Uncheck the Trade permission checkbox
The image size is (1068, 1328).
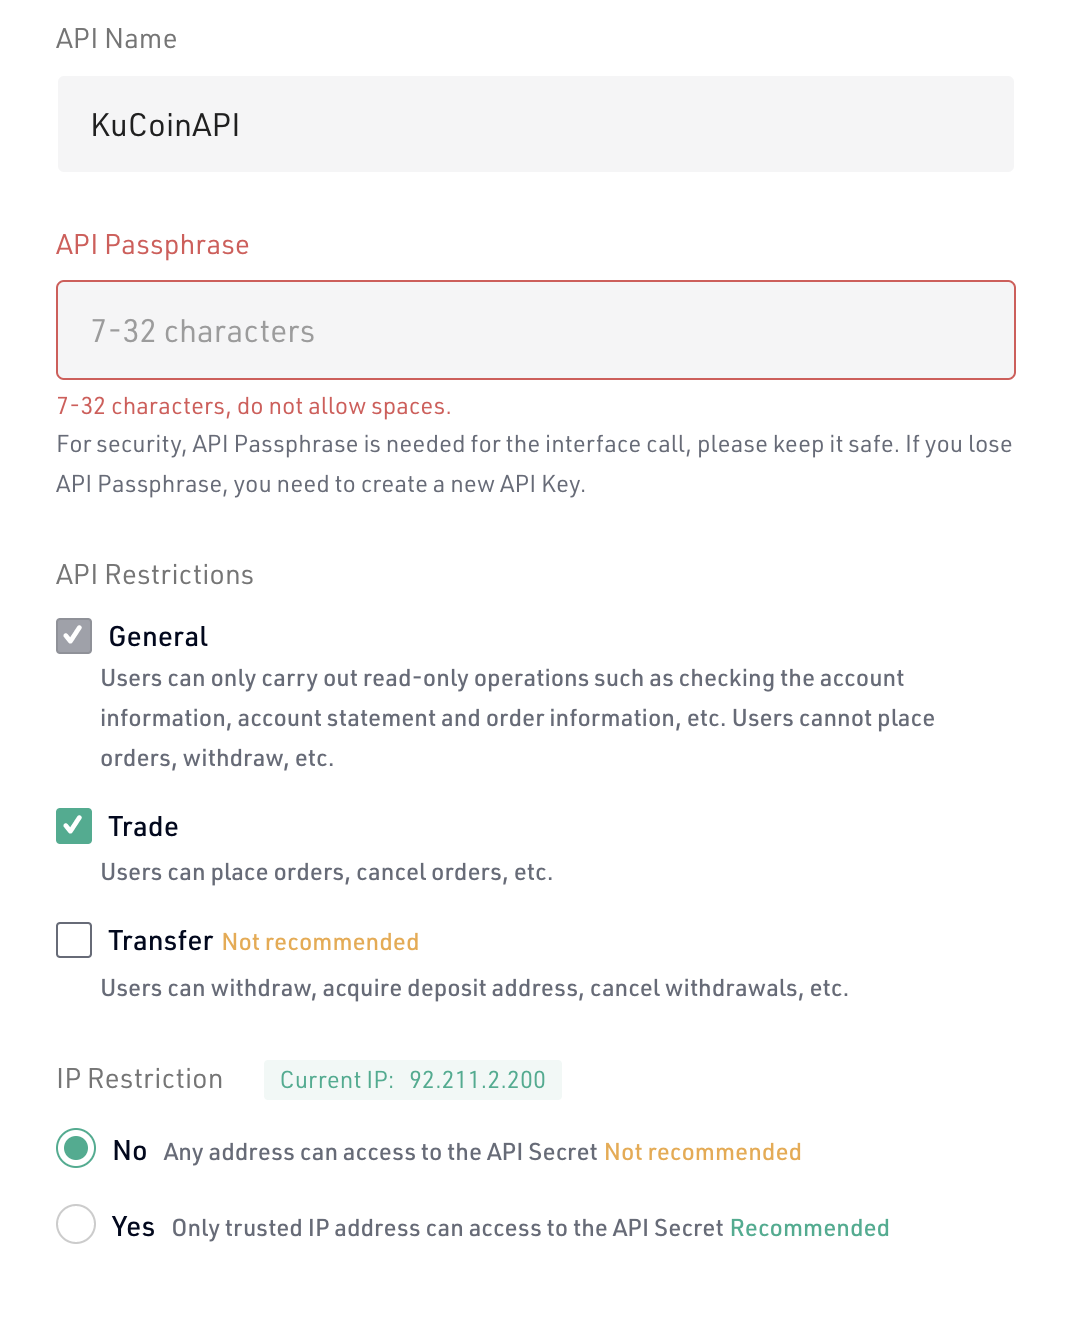[74, 826]
